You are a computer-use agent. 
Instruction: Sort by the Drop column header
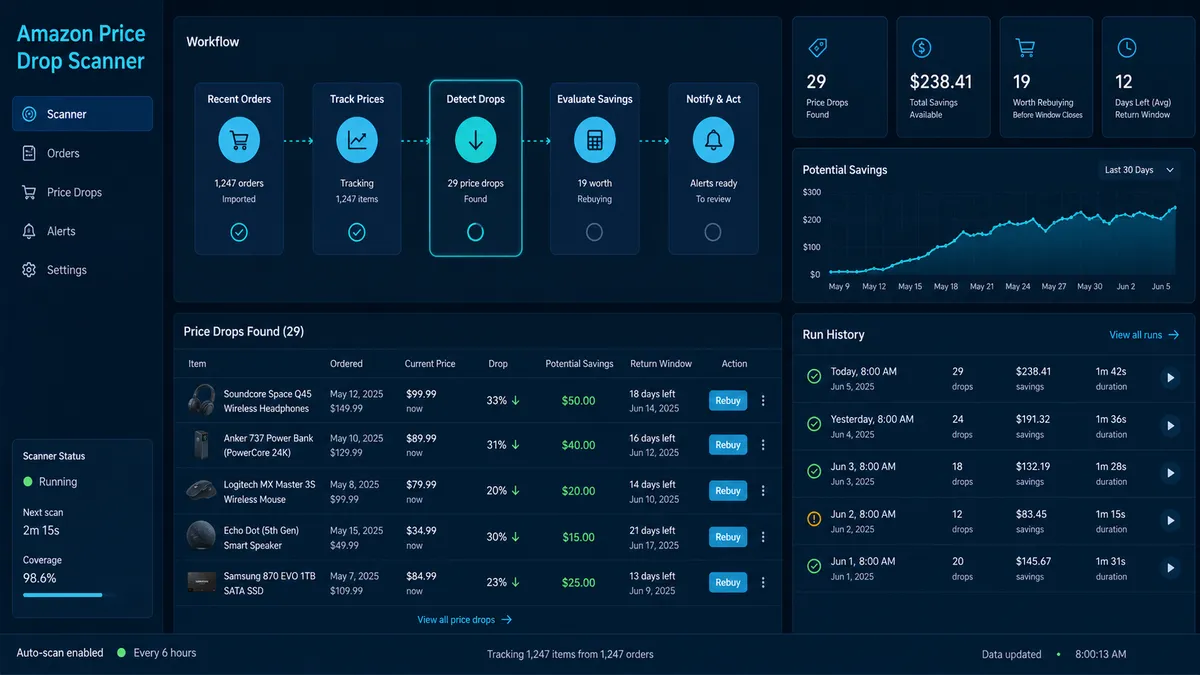pyautogui.click(x=498, y=364)
